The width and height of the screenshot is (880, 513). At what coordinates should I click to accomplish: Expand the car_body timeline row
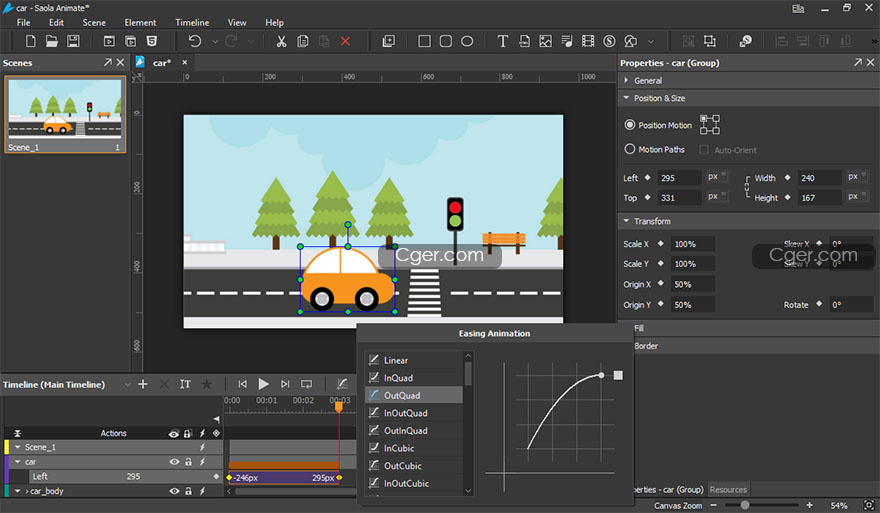[18, 491]
